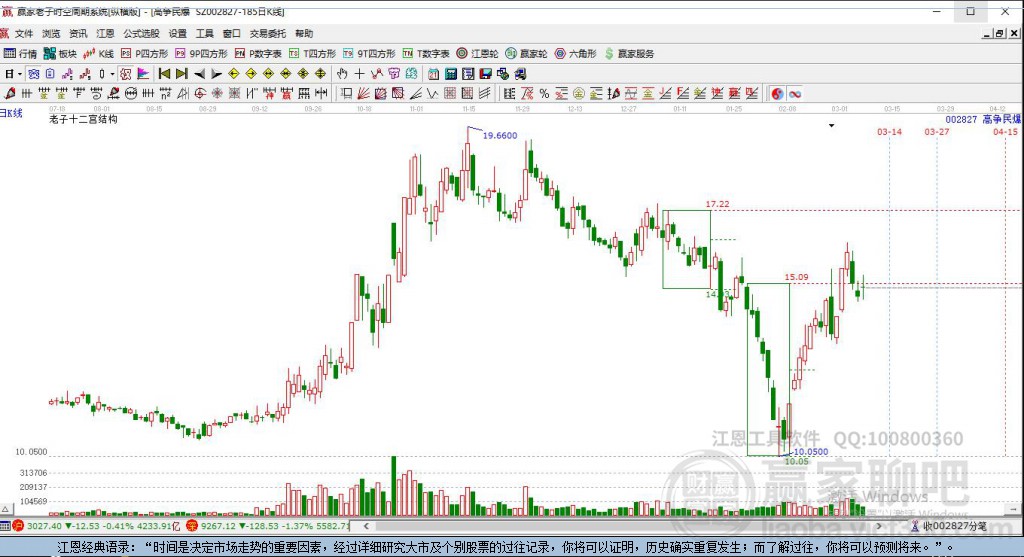Click the Shanghai index 3027.40 status entry
The width and height of the screenshot is (1024, 557).
pos(96,526)
